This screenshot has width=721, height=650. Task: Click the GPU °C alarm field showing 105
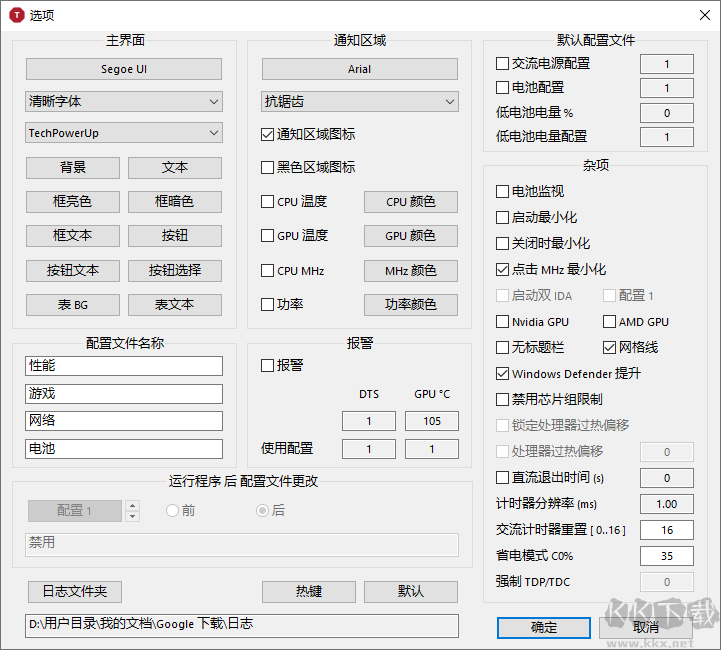tap(432, 421)
